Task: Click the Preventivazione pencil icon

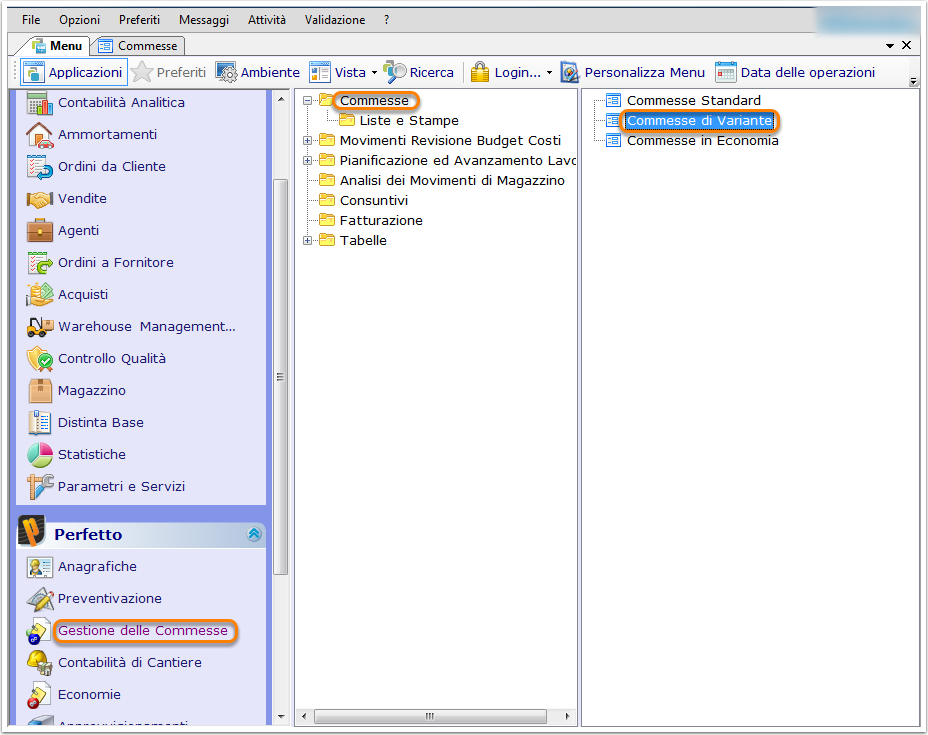Action: coord(40,599)
